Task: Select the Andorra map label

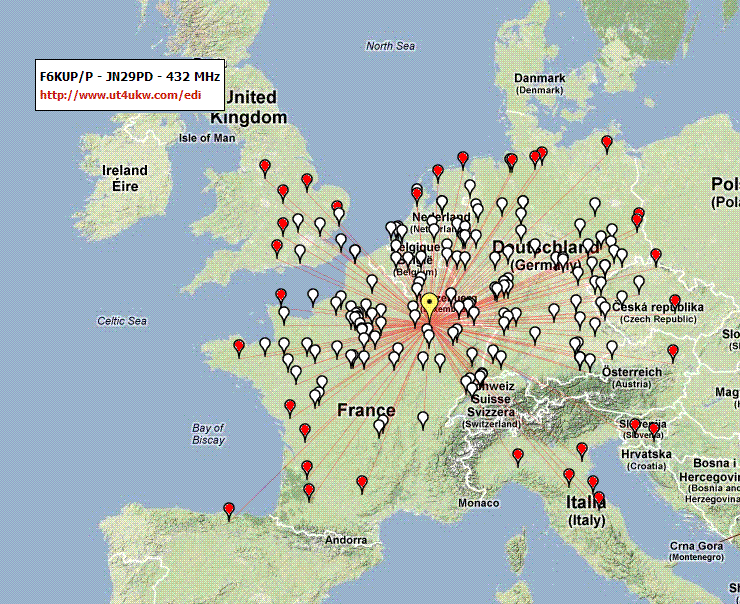Action: 346,539
